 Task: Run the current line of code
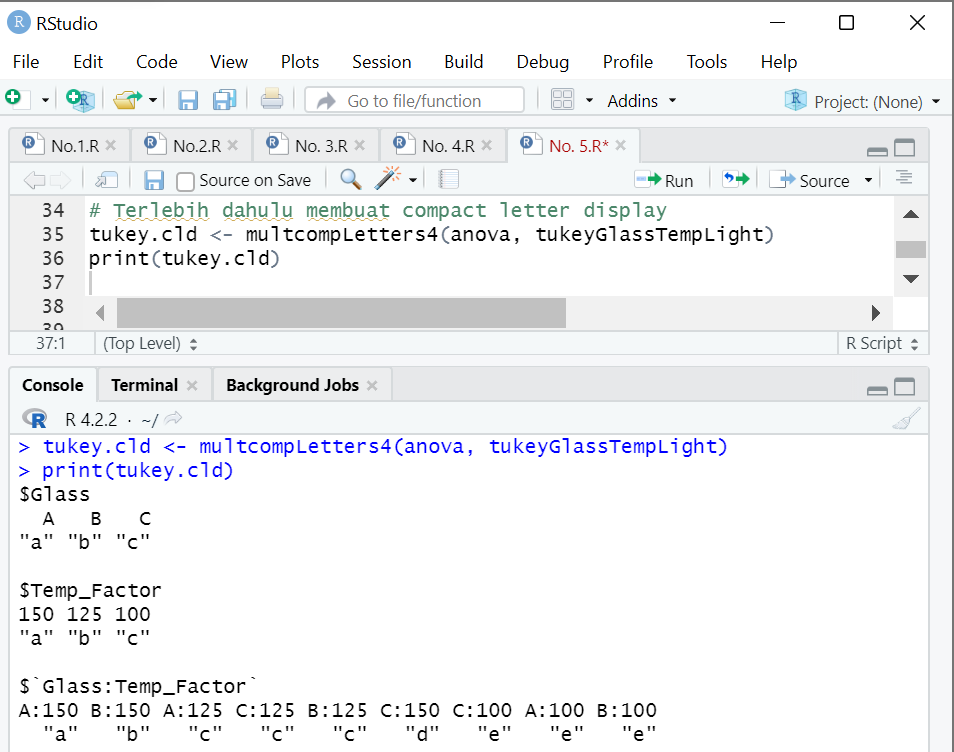[x=664, y=179]
